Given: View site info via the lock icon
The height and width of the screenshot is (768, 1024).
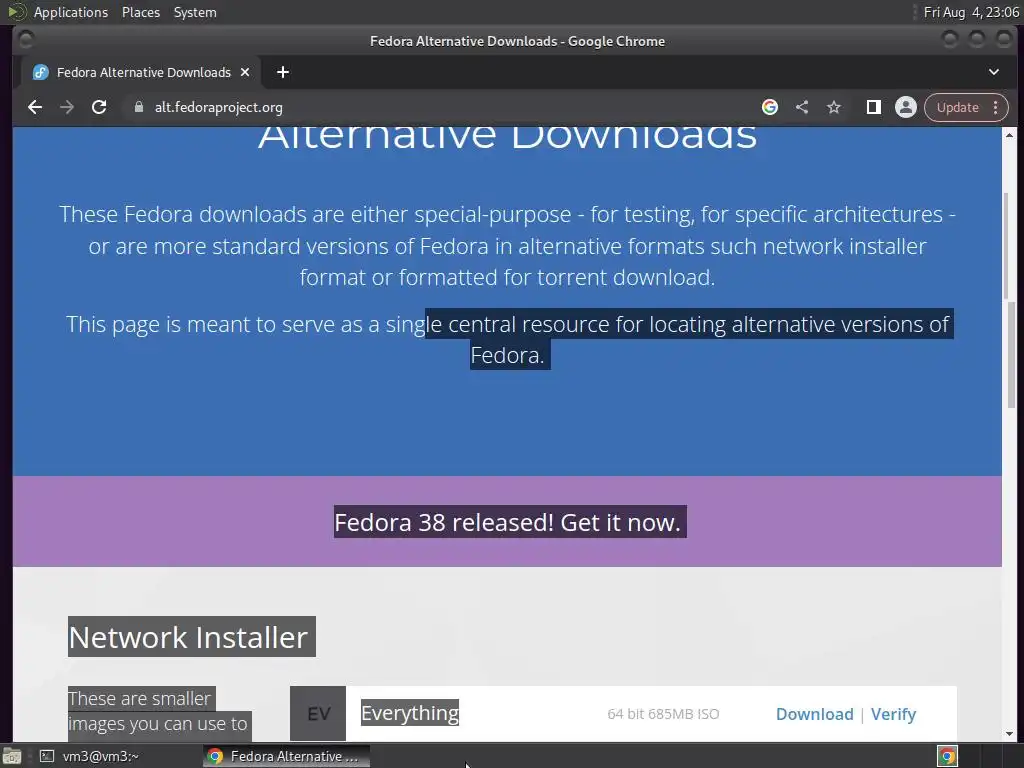Looking at the screenshot, I should tap(138, 107).
